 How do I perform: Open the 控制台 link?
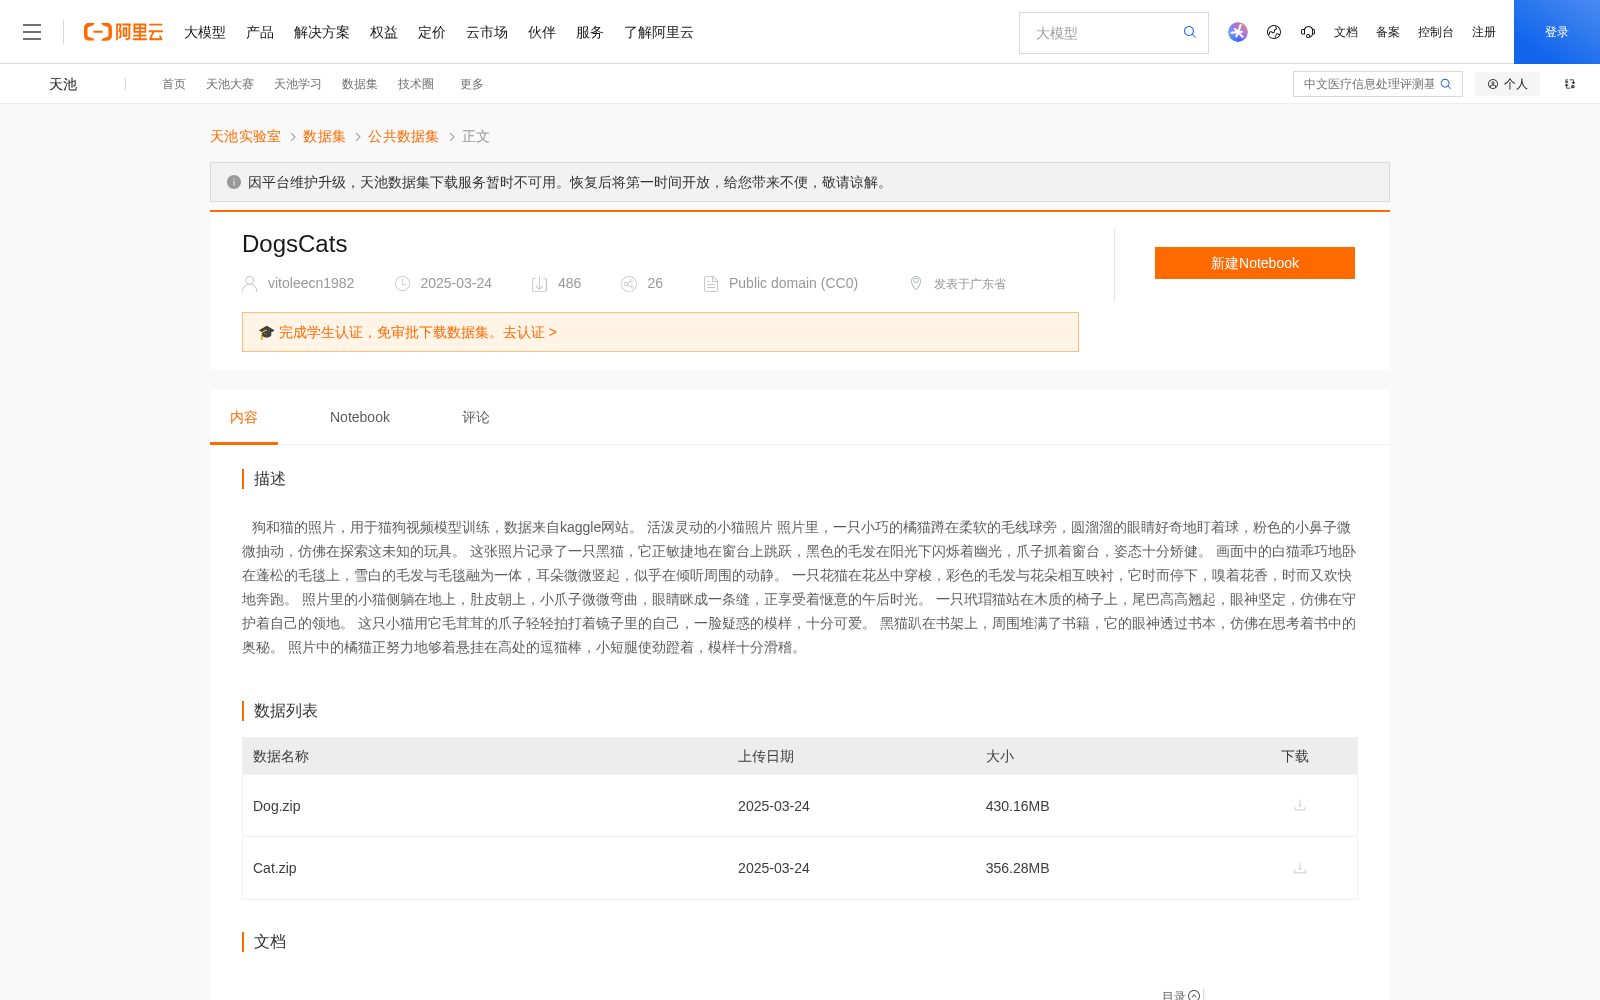[1435, 32]
